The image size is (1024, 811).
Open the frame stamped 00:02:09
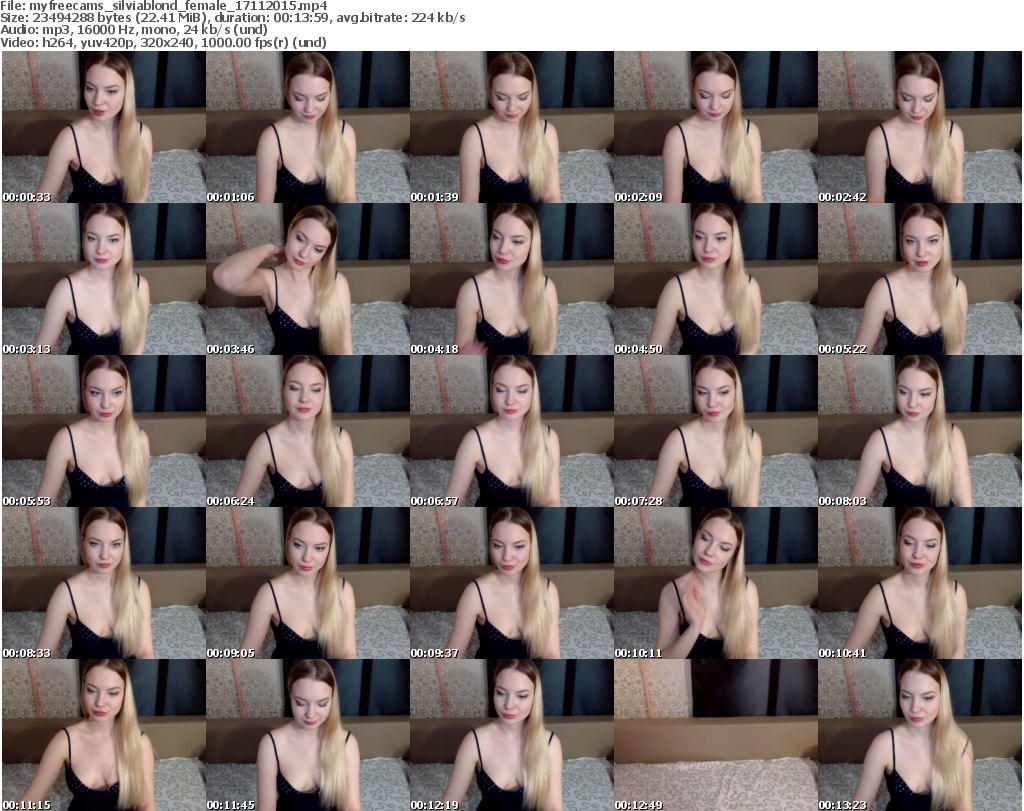click(x=716, y=127)
